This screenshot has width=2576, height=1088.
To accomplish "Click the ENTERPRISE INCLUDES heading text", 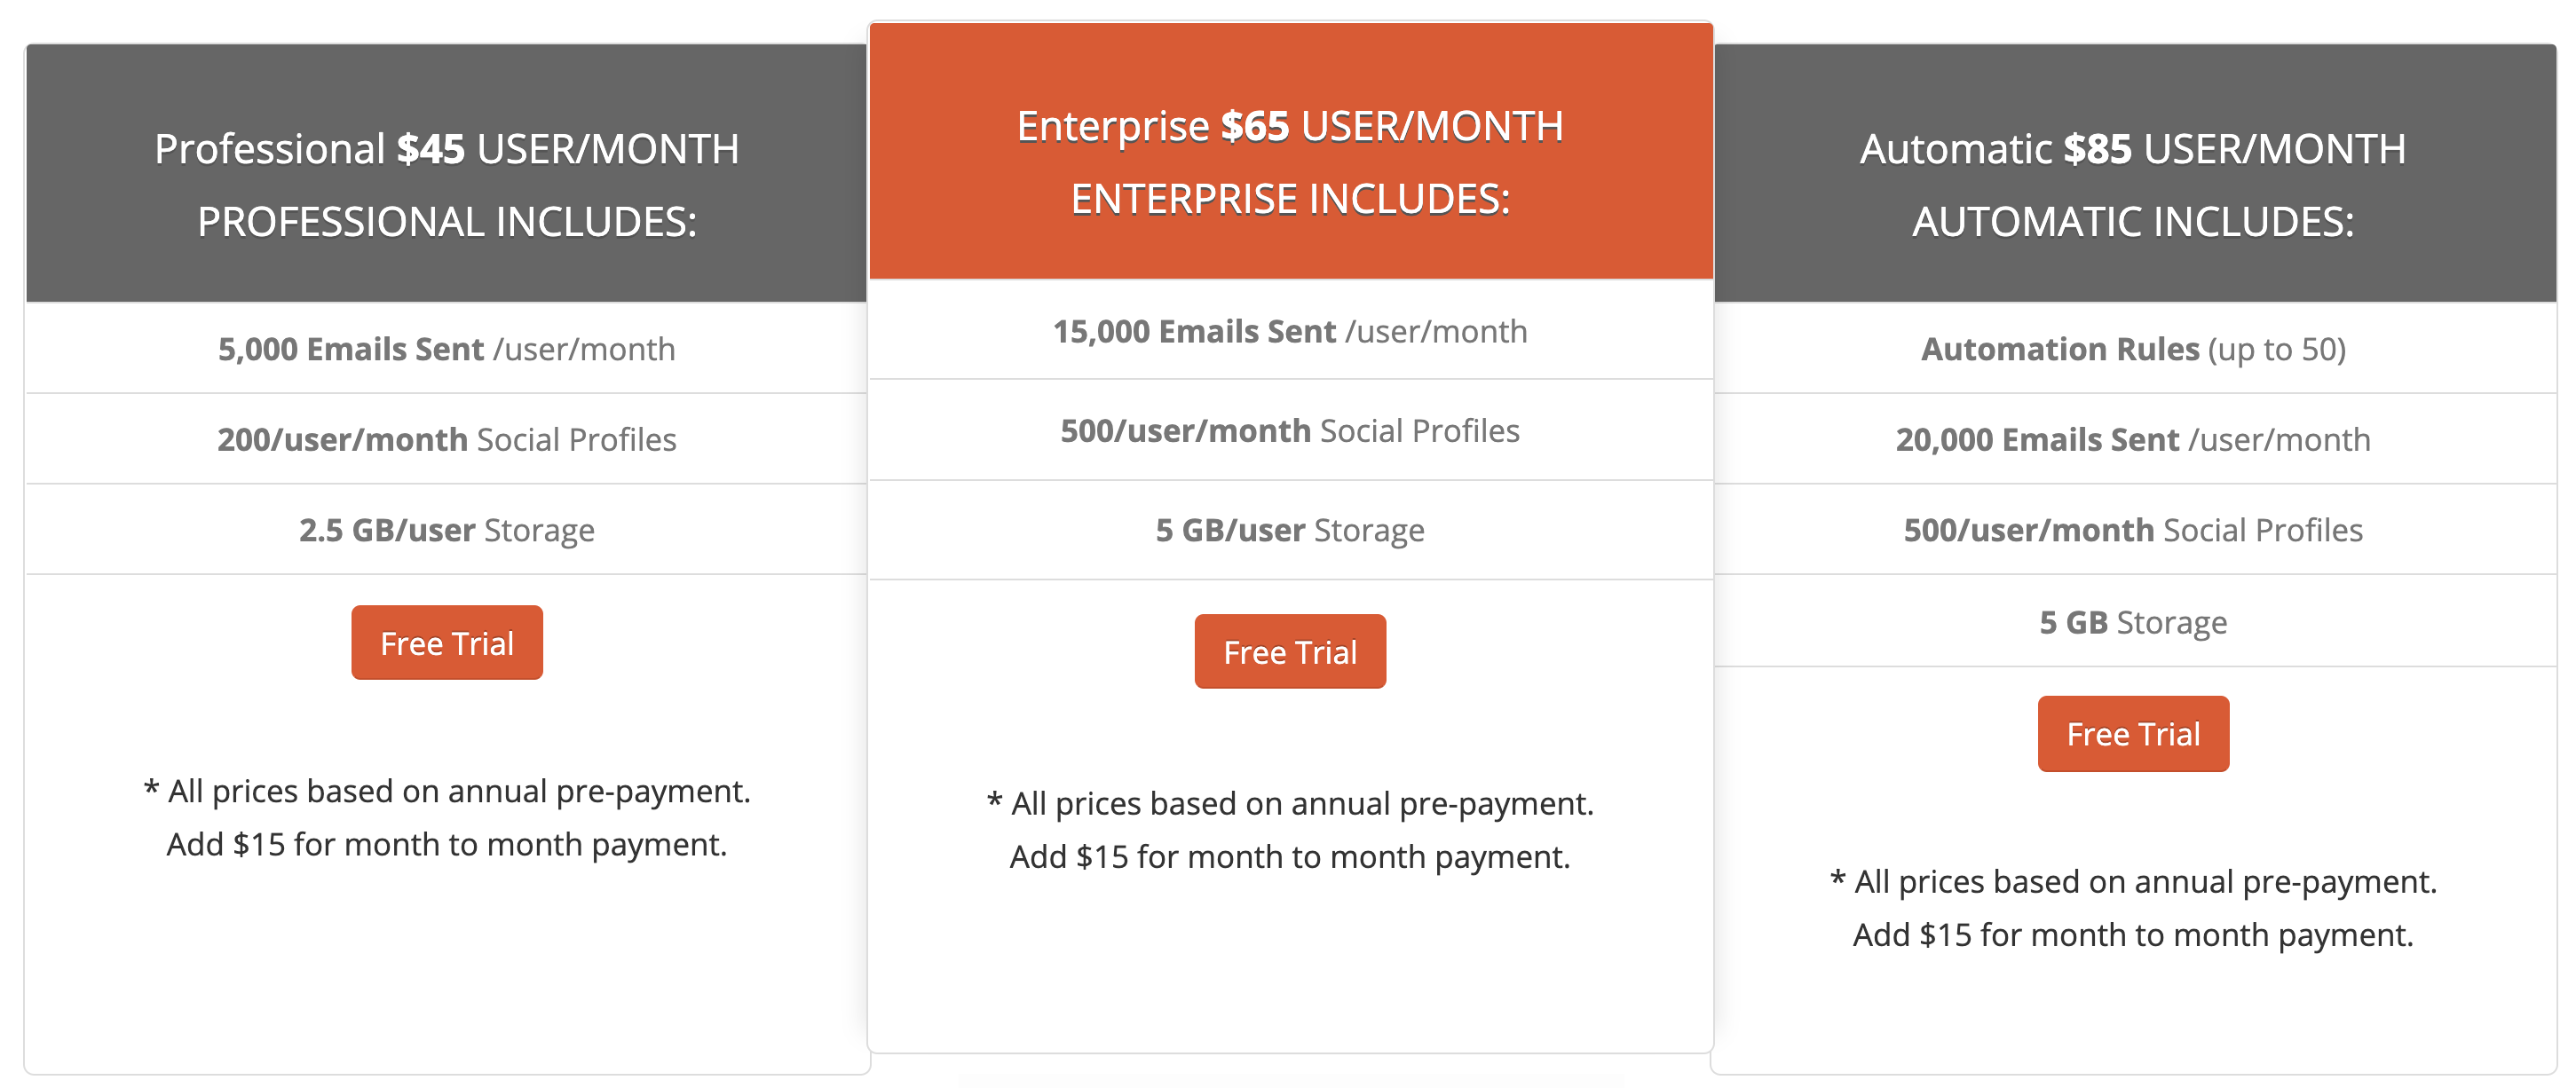I will pos(1290,199).
